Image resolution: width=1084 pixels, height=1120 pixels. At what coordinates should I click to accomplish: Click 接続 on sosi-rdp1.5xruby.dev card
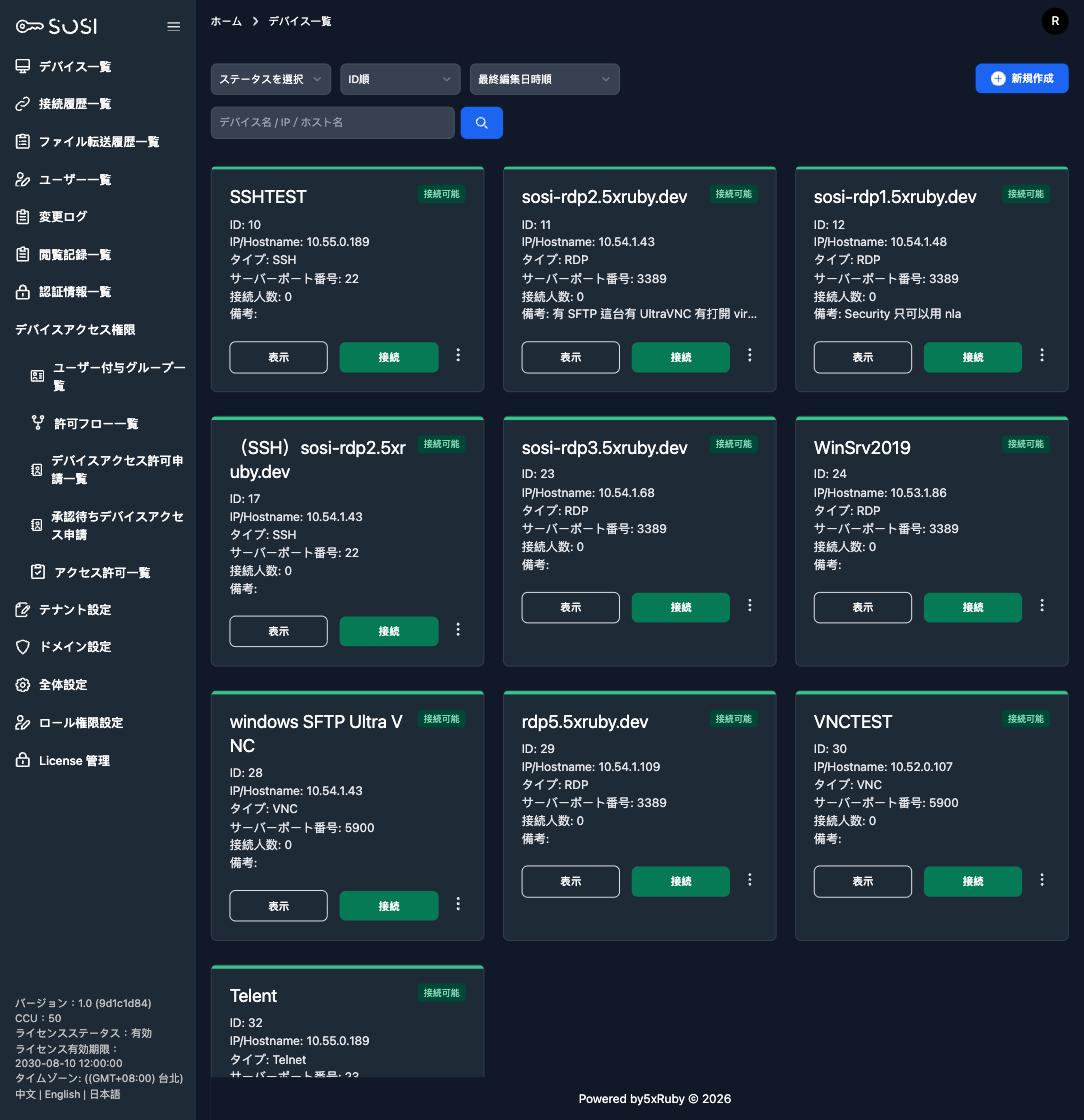[973, 357]
